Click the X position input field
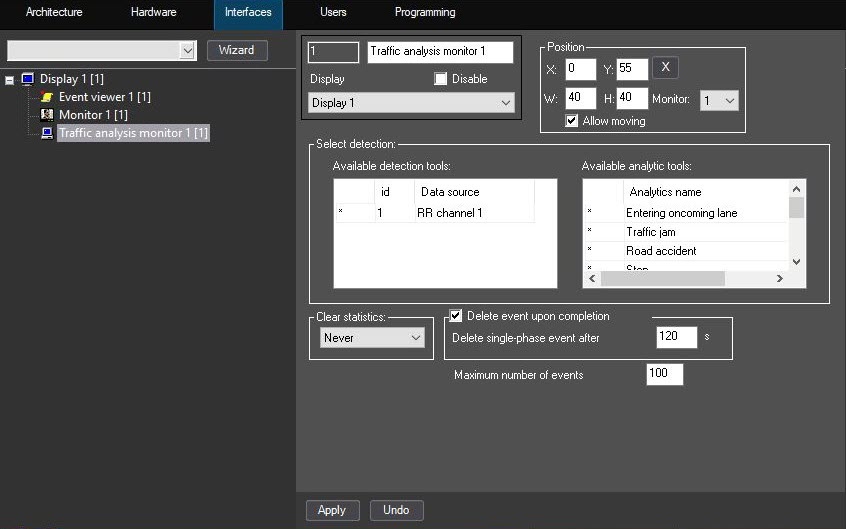 pyautogui.click(x=581, y=69)
